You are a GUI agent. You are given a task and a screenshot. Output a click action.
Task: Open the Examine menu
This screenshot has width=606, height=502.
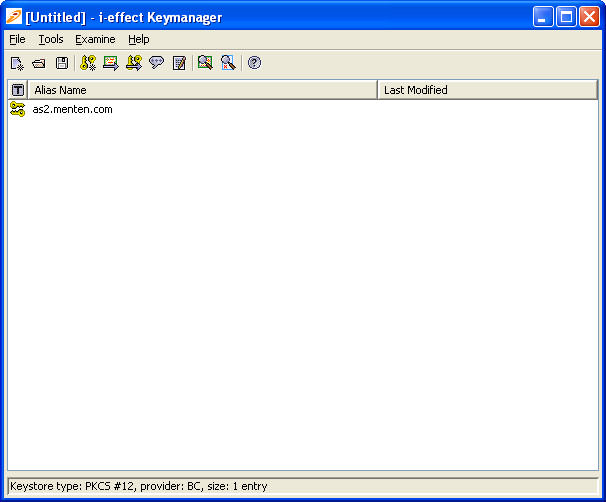[95, 39]
